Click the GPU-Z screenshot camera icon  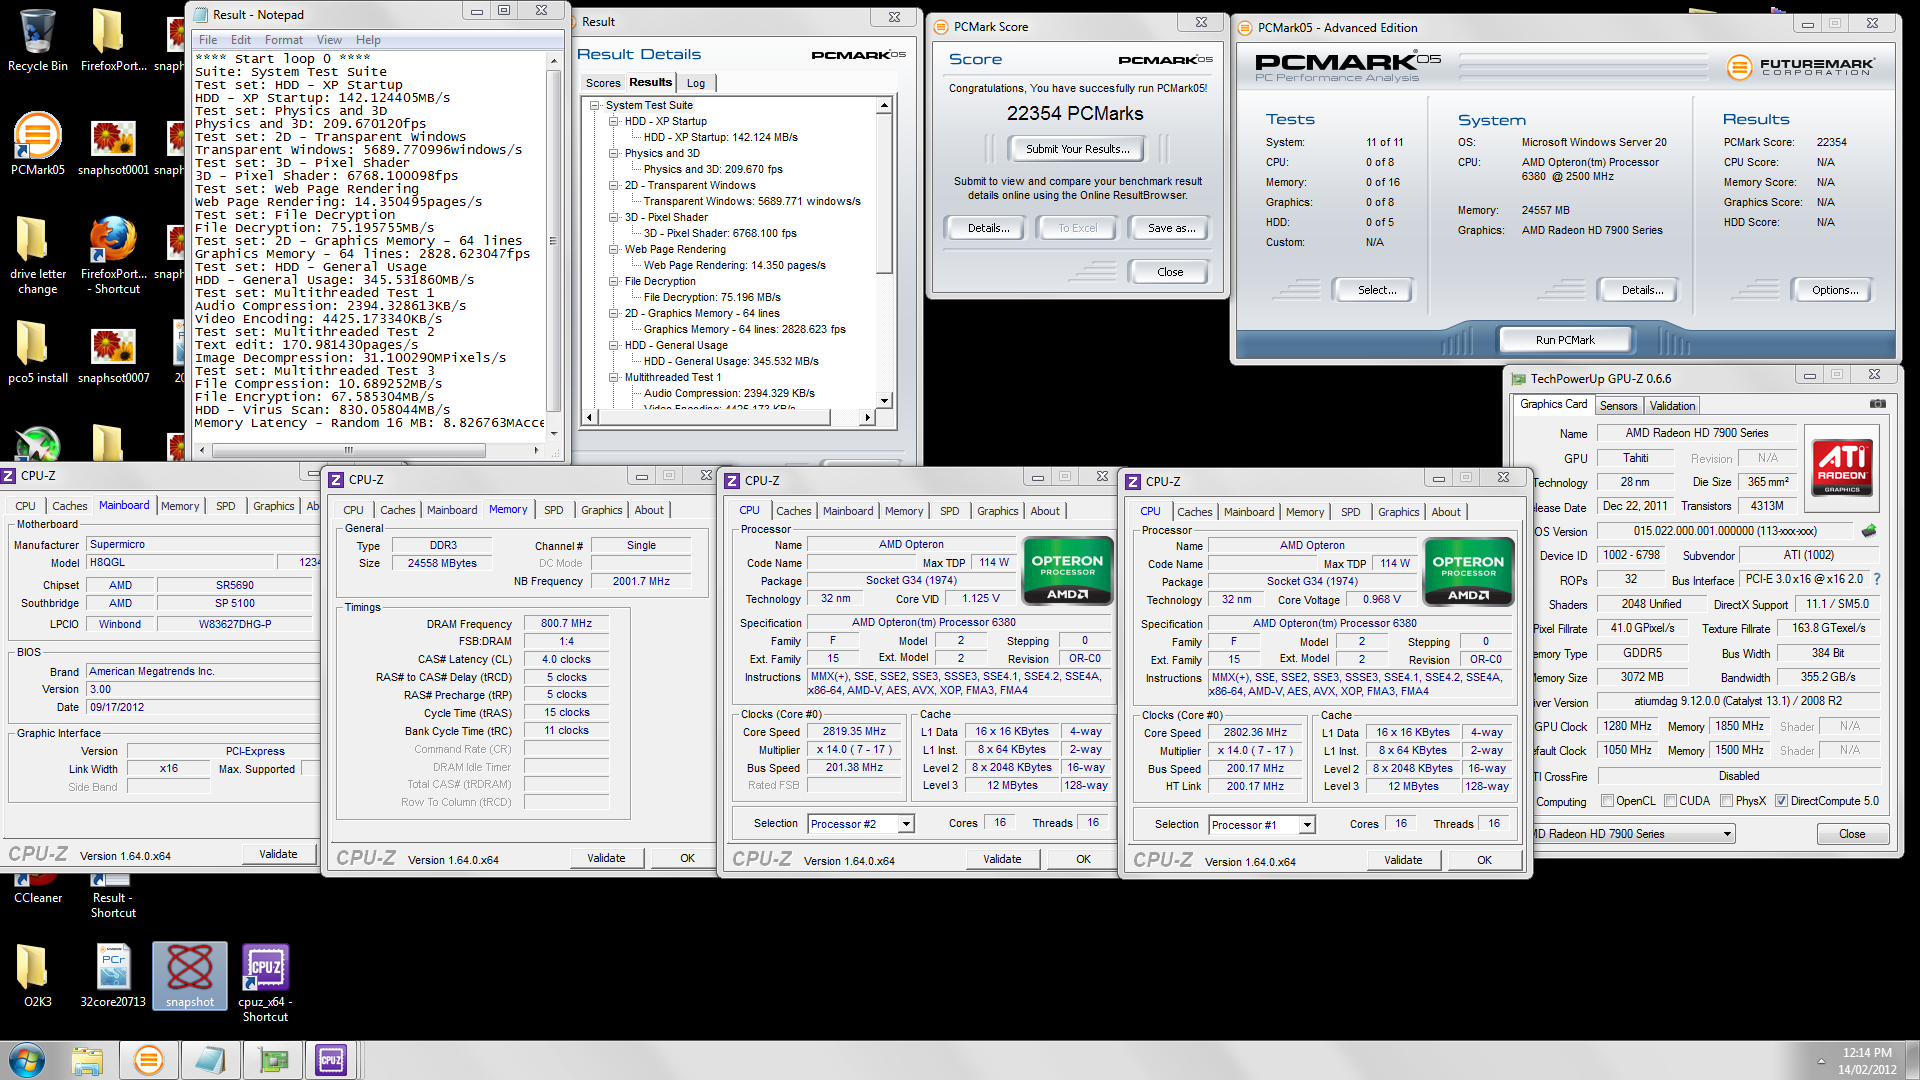[1878, 404]
